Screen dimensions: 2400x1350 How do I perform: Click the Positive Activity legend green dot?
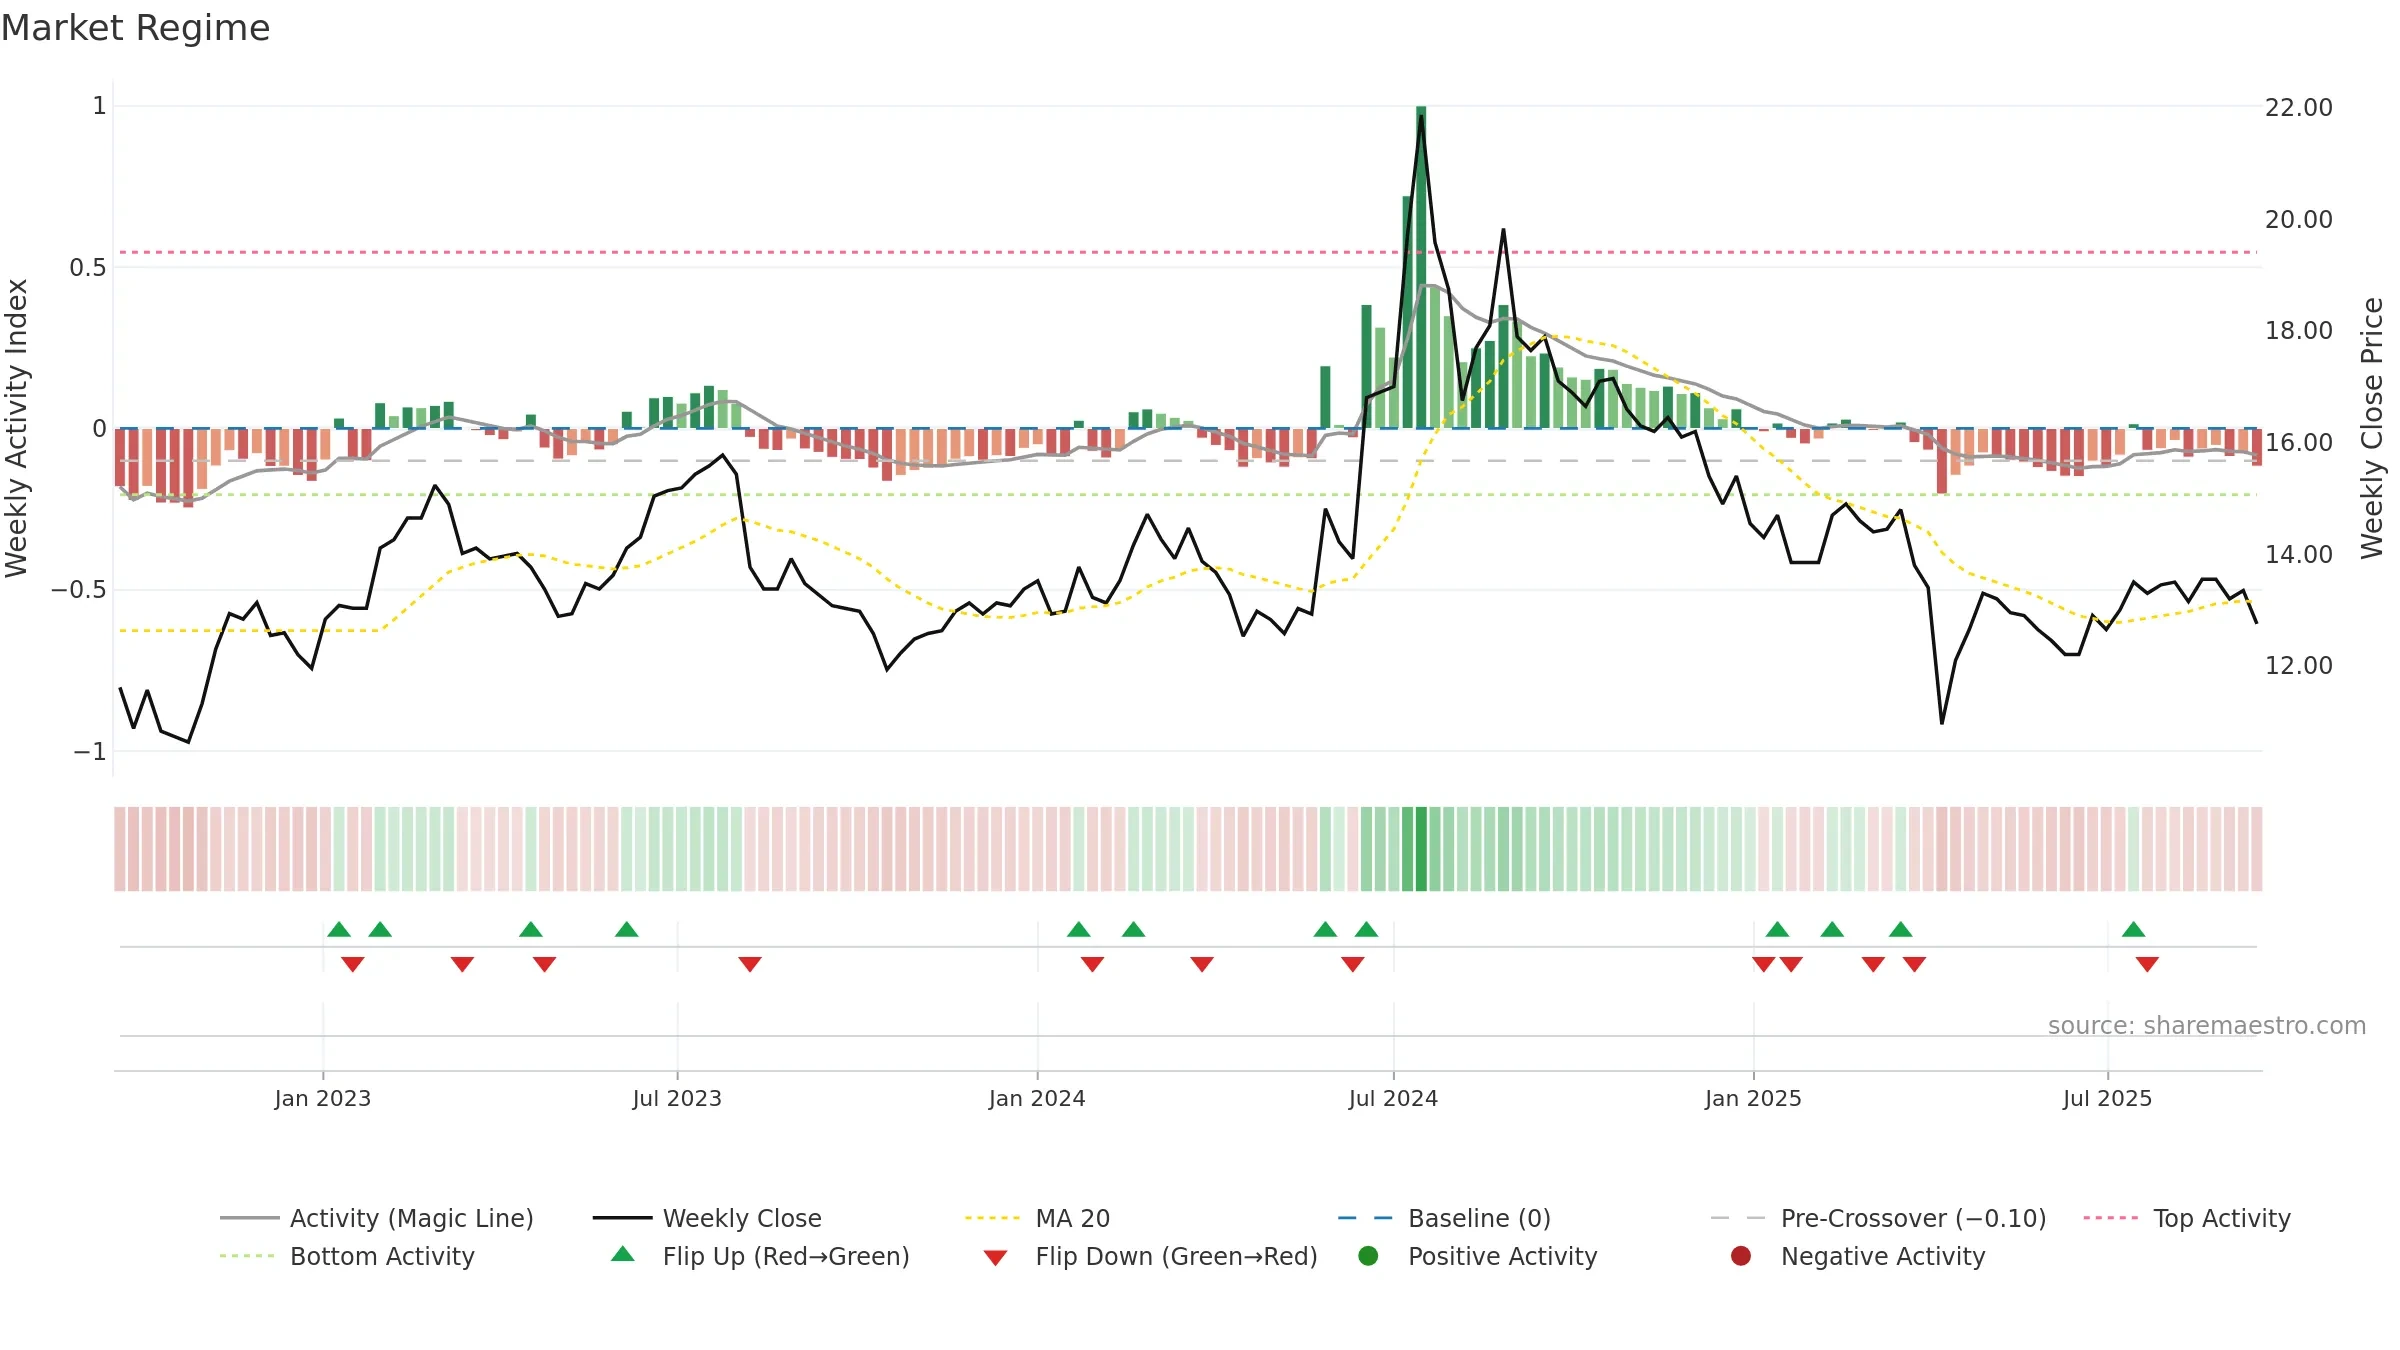click(x=1368, y=1255)
